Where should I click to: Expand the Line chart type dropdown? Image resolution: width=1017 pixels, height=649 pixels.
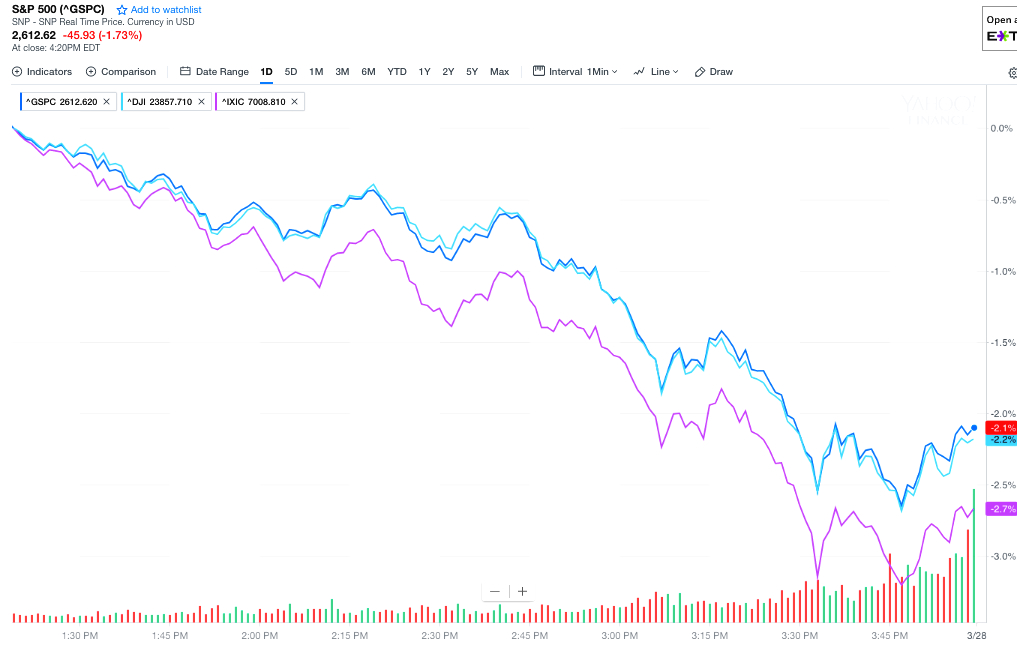pyautogui.click(x=656, y=72)
